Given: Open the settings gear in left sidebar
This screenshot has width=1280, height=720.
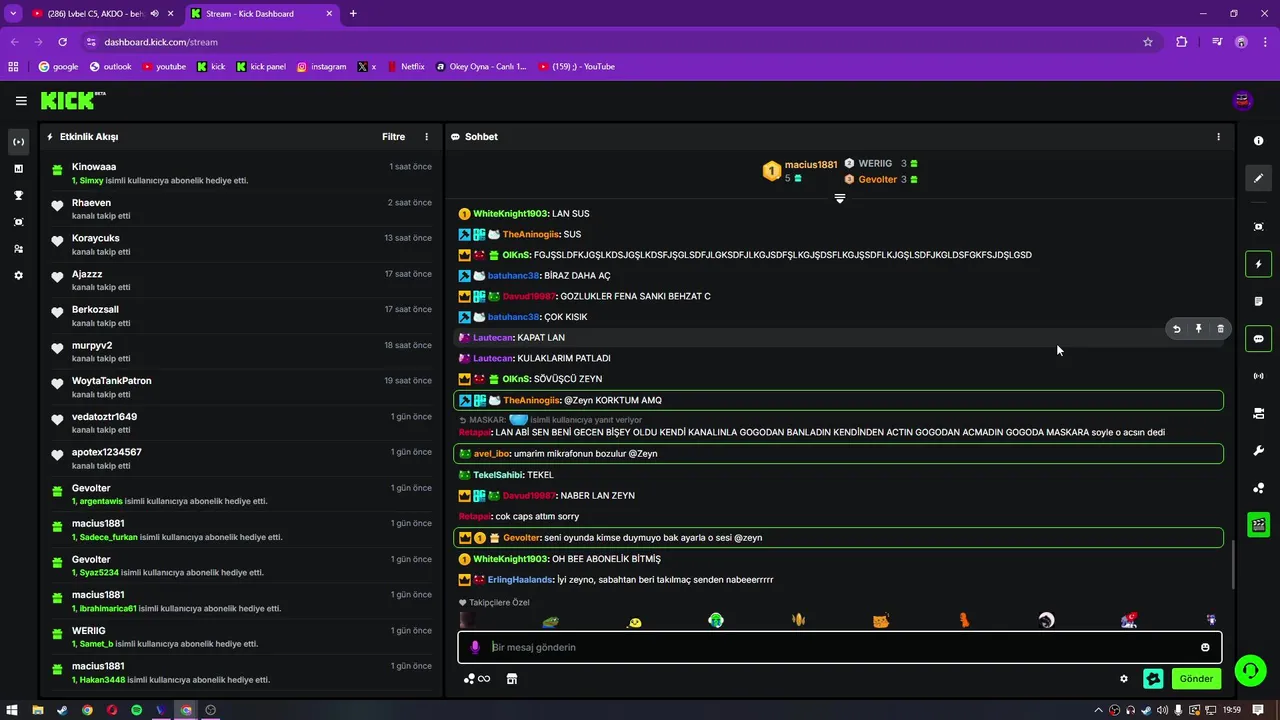Looking at the screenshot, I should click(18, 275).
